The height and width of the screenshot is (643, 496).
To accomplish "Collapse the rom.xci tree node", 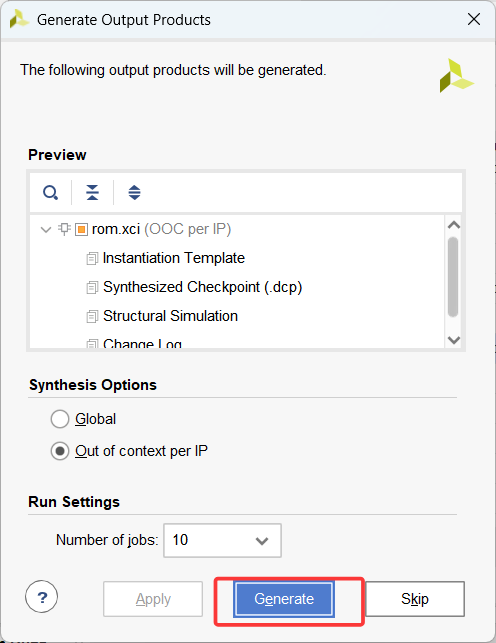I will (x=46, y=229).
